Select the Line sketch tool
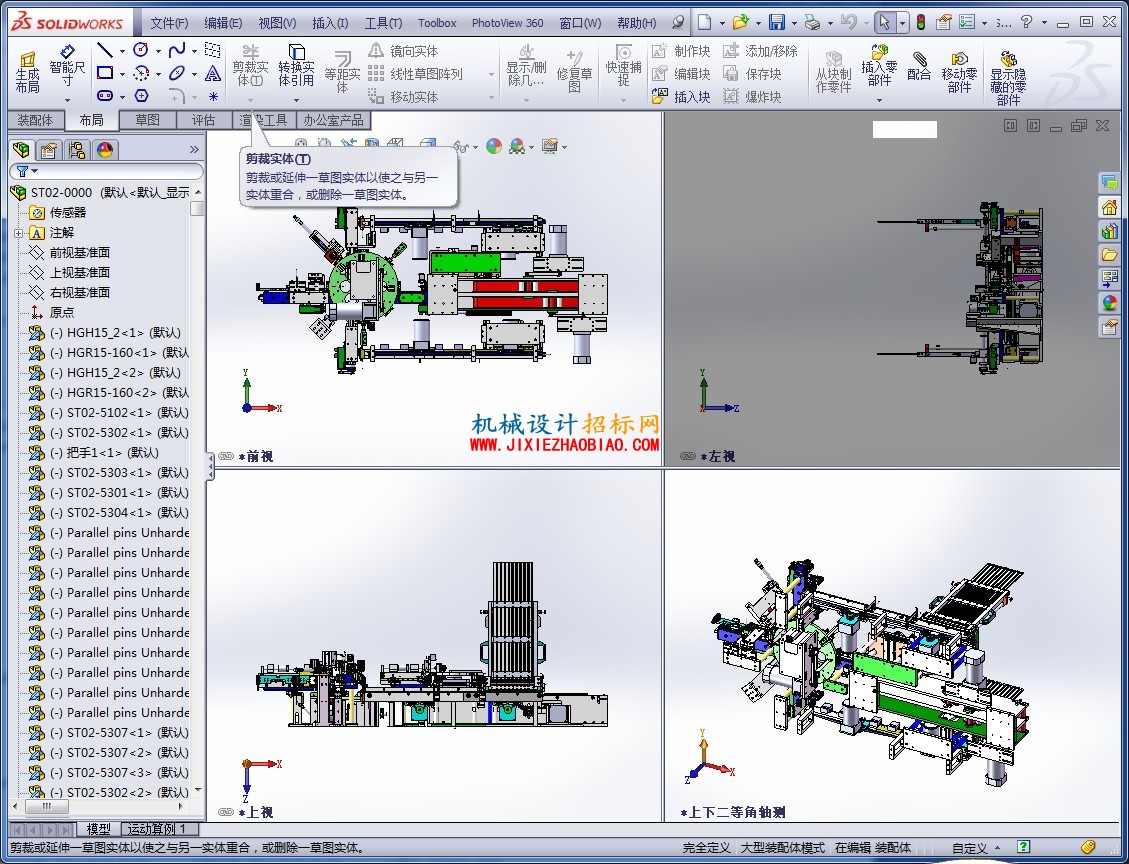Screen dimensions: 1129x864 pos(105,50)
